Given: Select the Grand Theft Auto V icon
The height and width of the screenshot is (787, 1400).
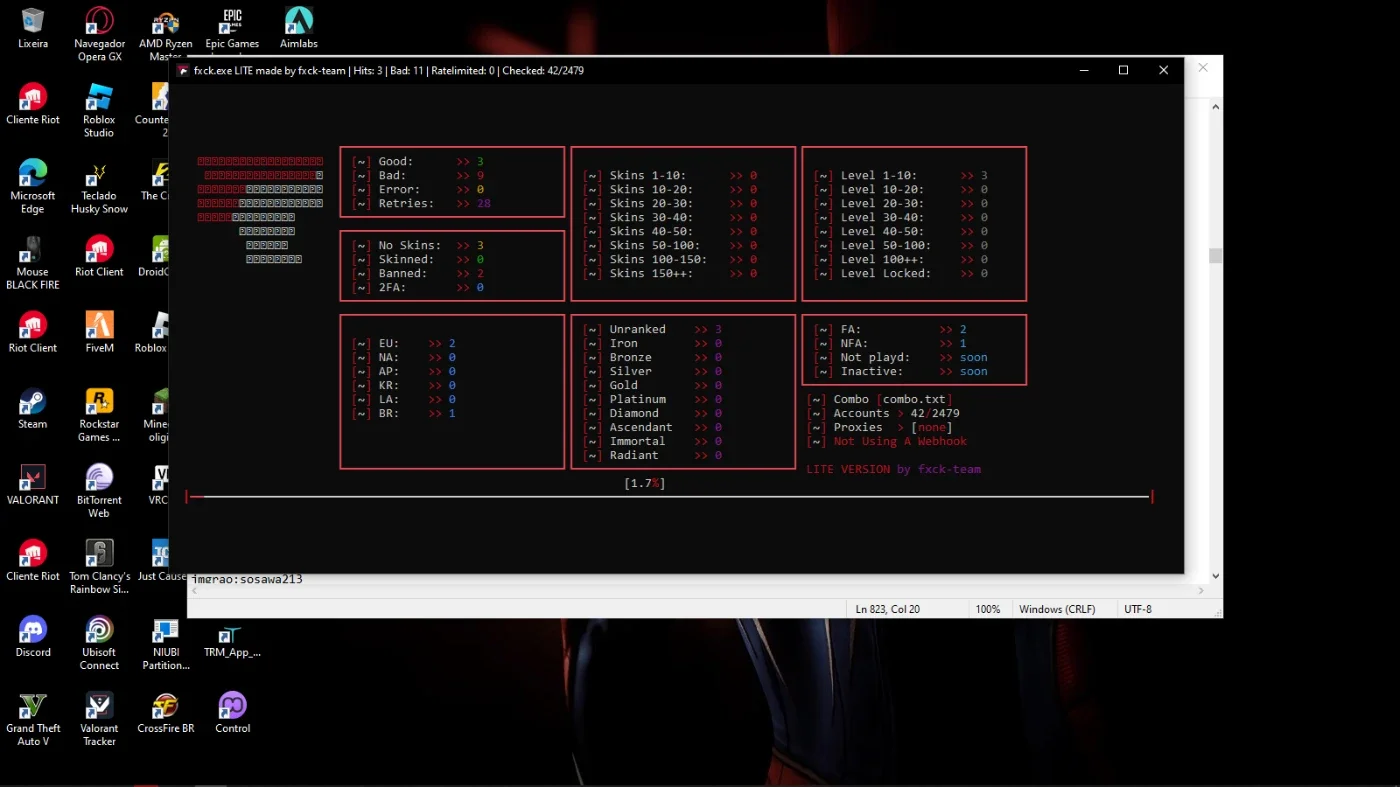Looking at the screenshot, I should click(x=33, y=719).
